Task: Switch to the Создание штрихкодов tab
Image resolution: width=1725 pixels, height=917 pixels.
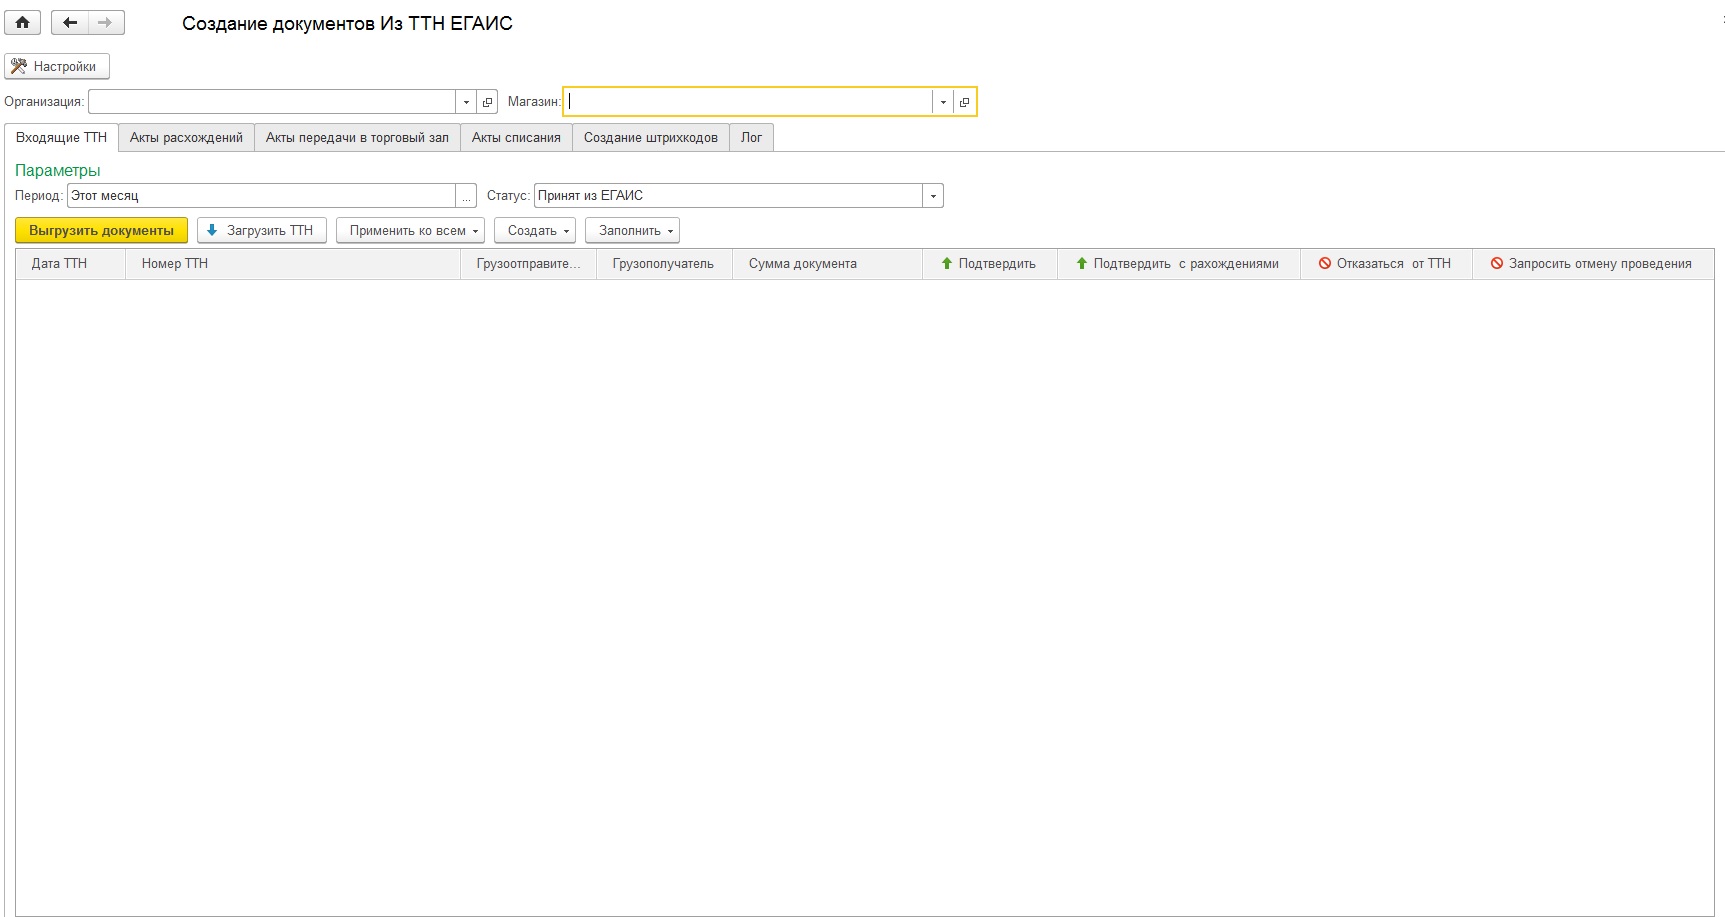Action: (650, 138)
